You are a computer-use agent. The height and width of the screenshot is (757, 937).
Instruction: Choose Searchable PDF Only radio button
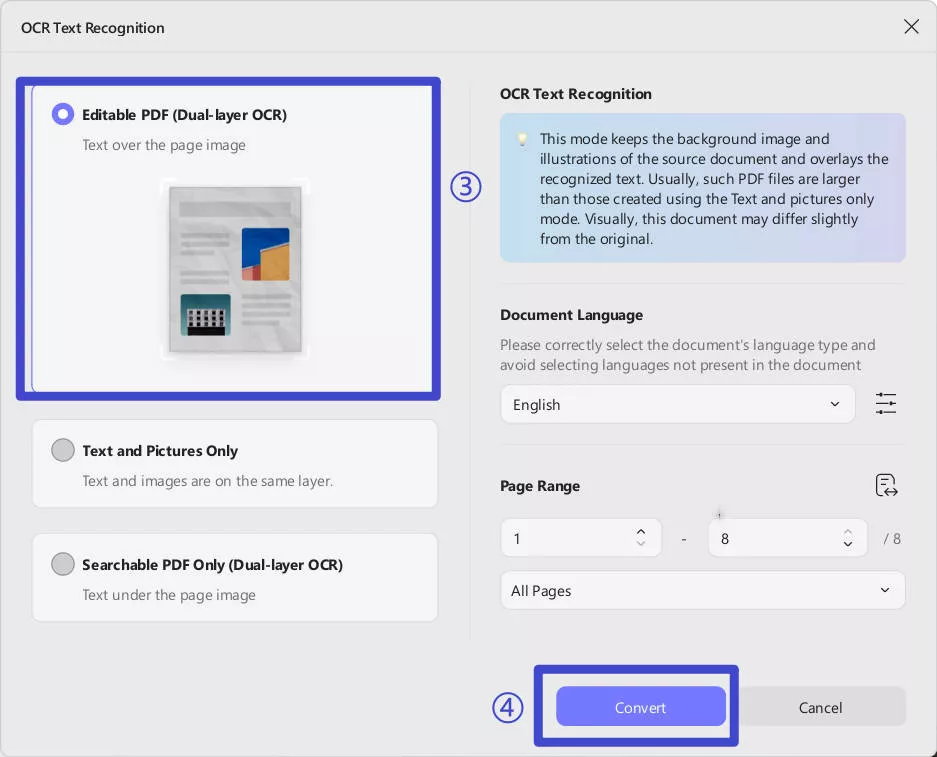63,564
